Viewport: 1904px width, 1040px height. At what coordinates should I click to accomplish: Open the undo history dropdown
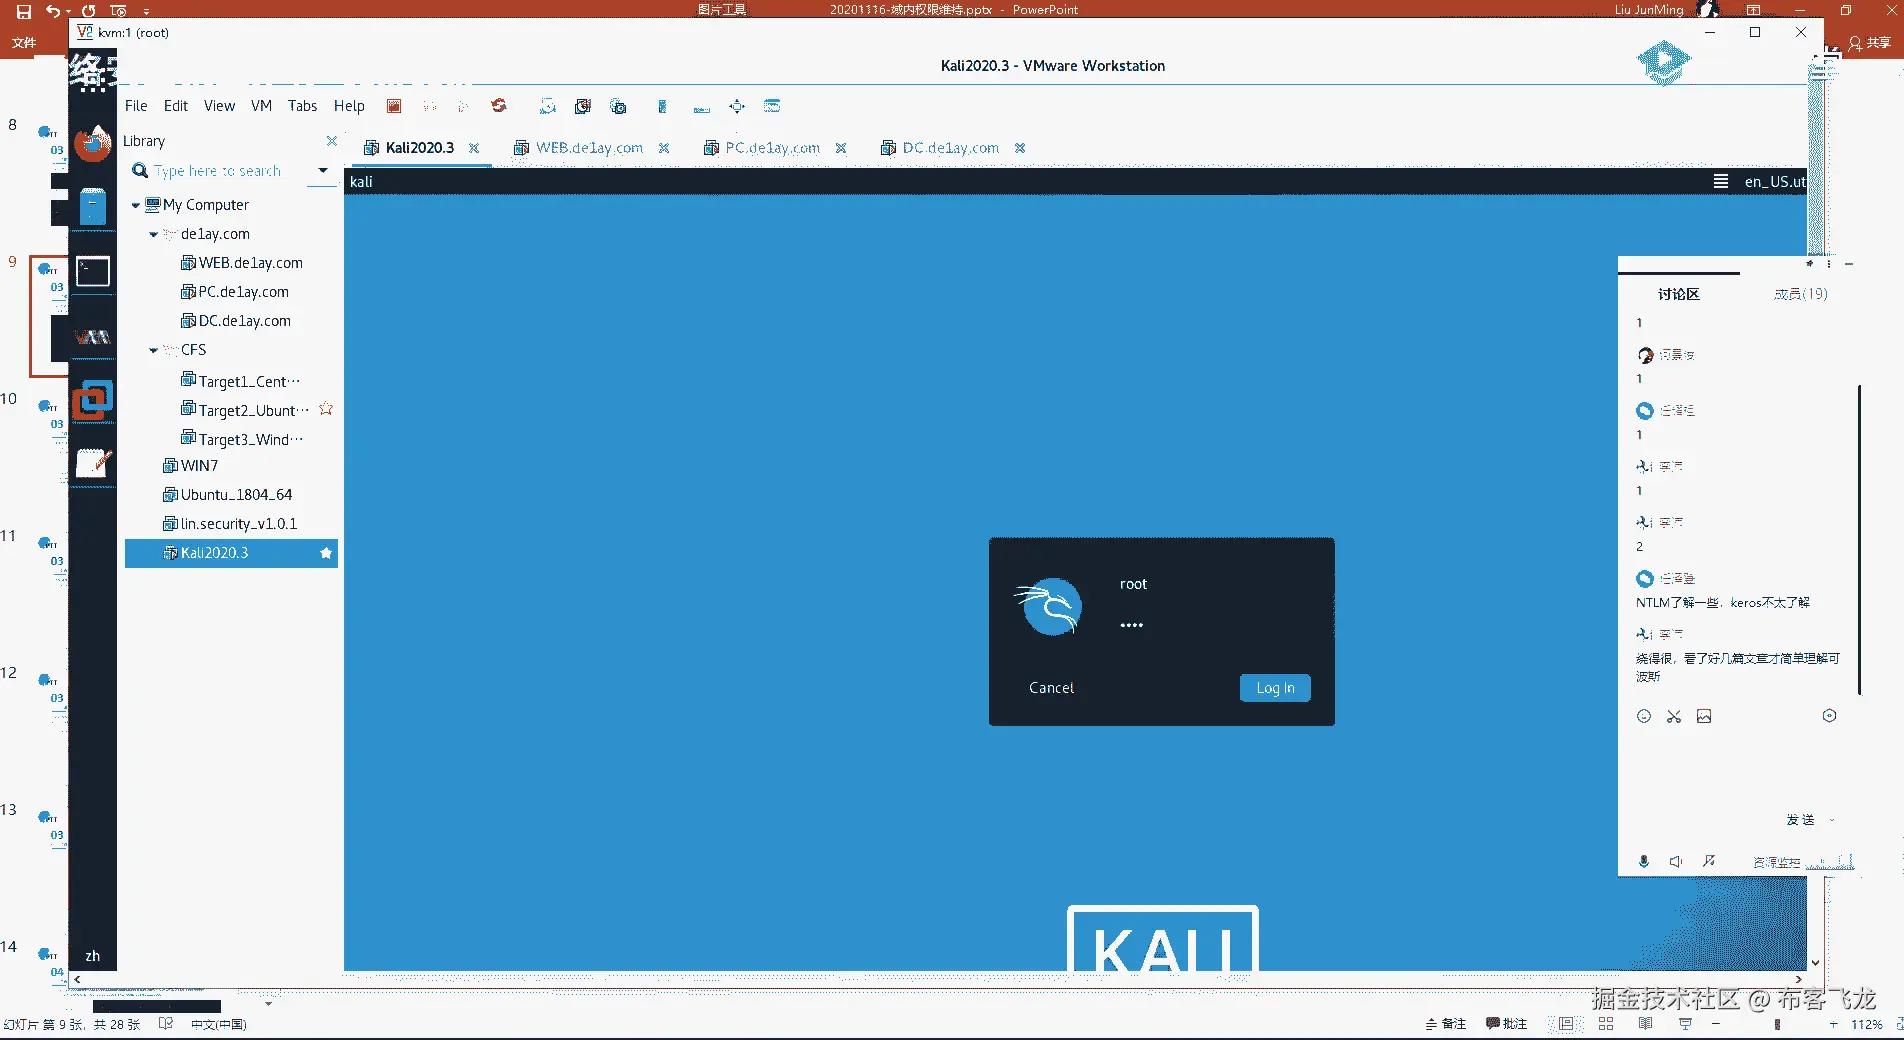pyautogui.click(x=68, y=12)
